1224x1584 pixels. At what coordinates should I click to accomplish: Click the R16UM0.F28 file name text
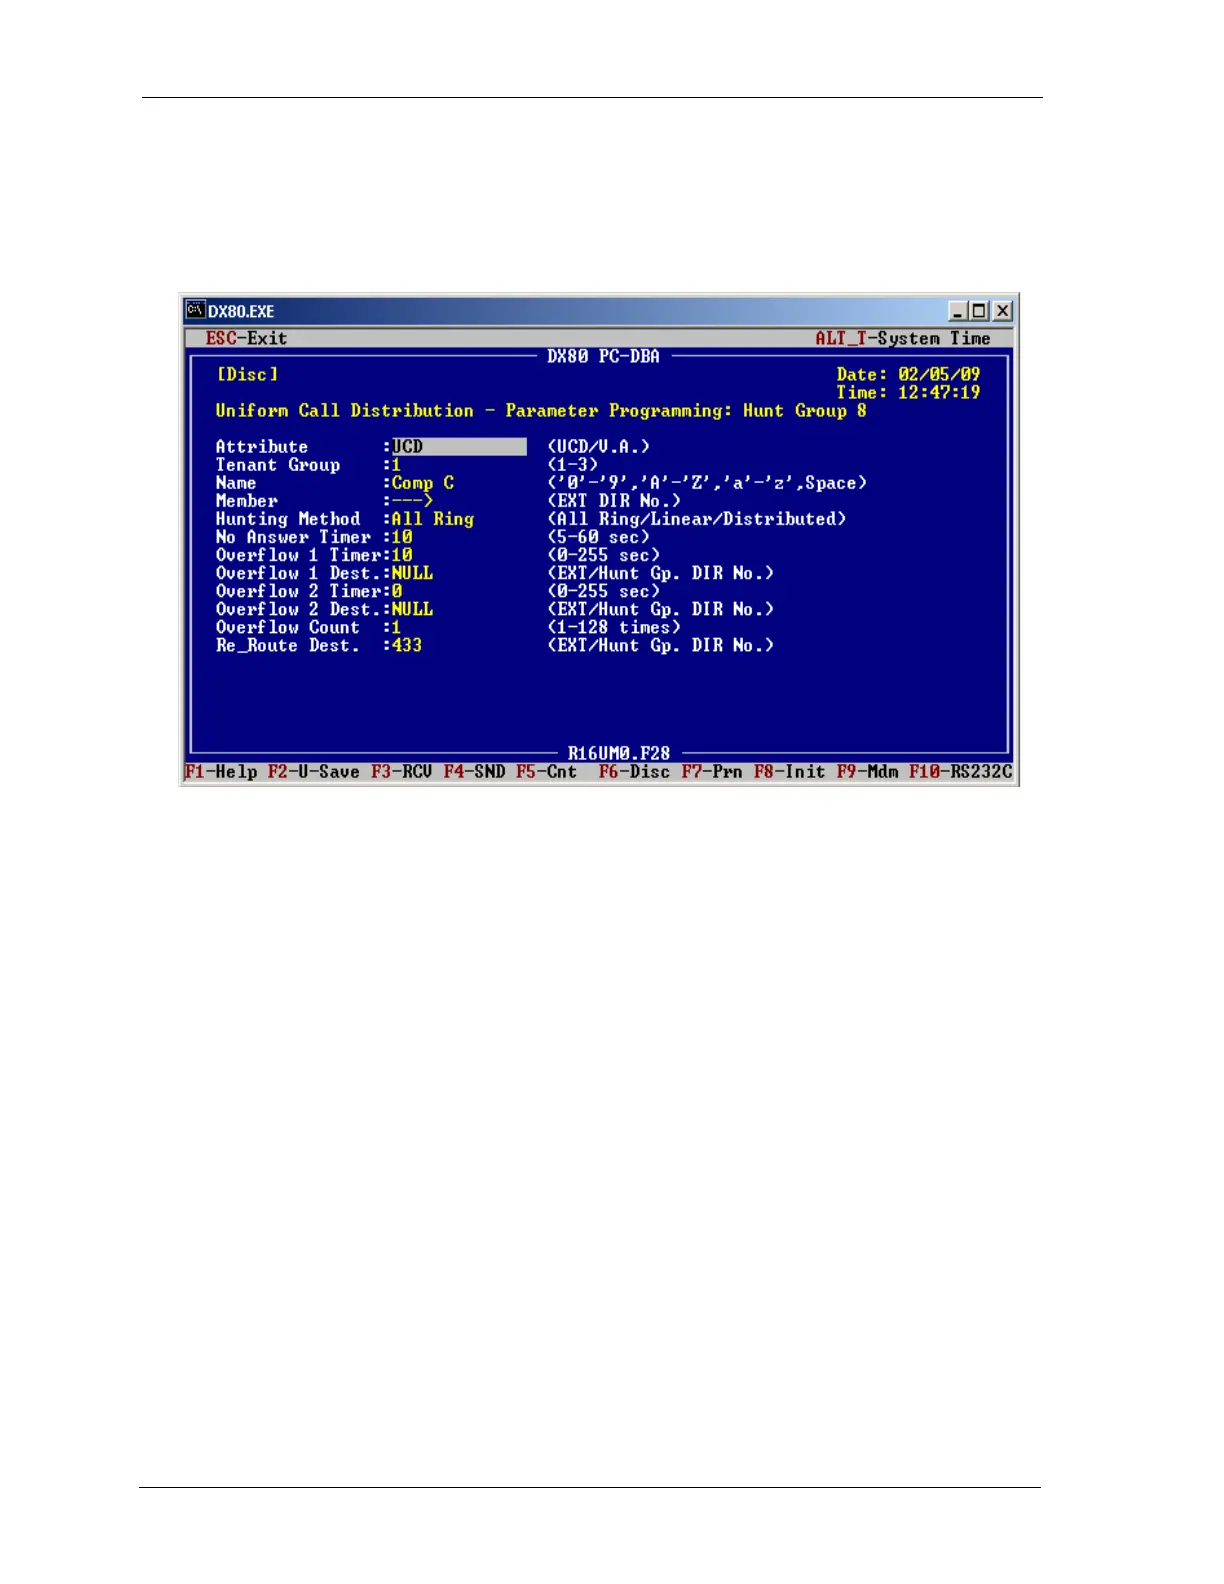tap(619, 753)
